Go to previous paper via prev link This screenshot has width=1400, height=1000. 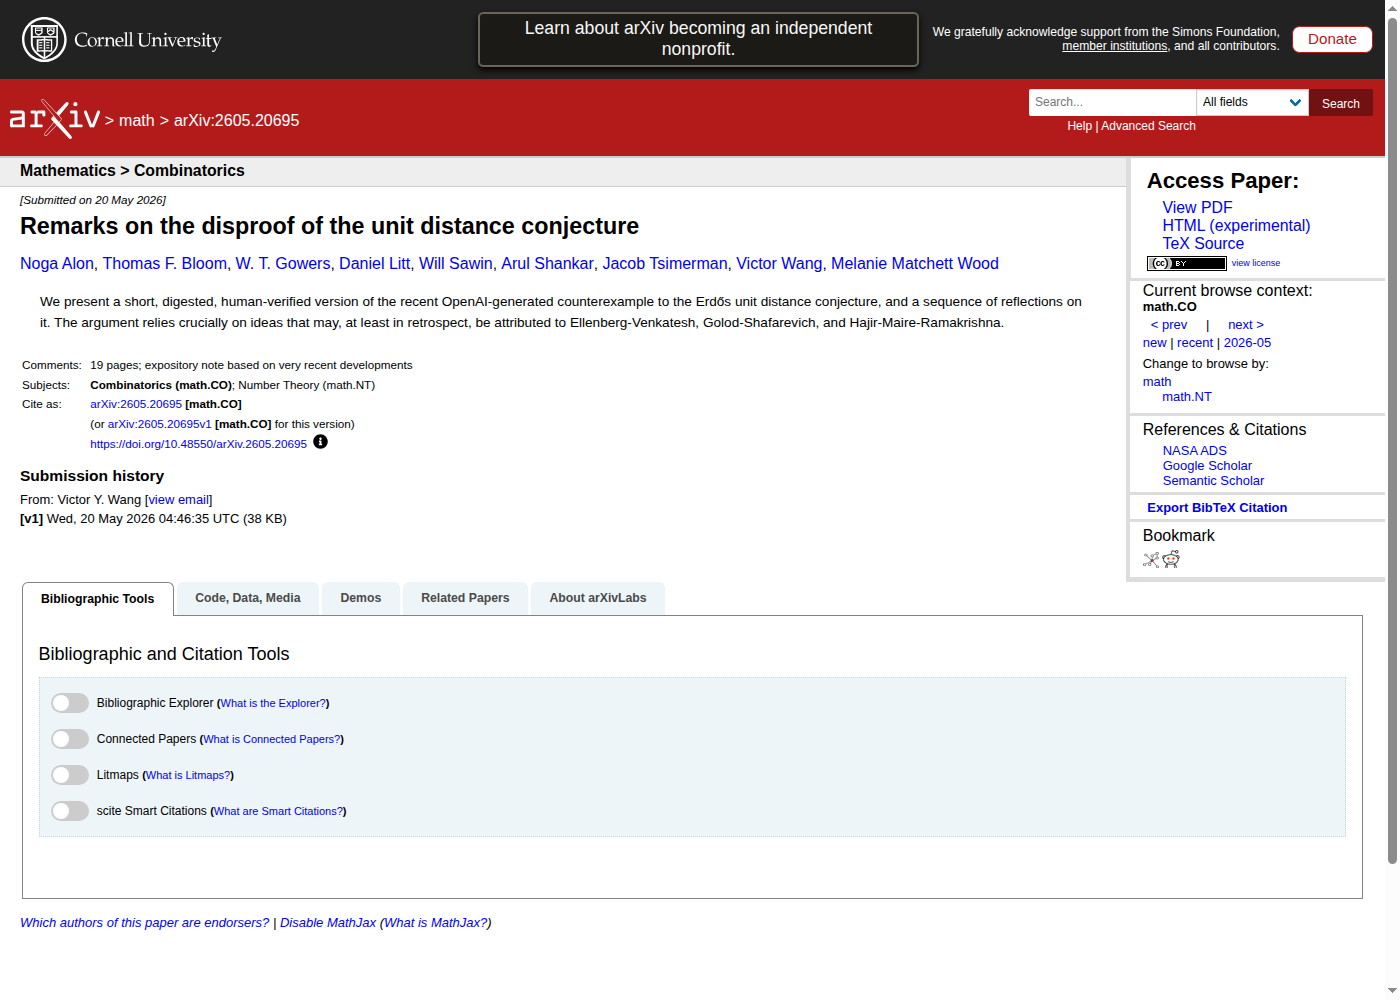click(x=1169, y=325)
